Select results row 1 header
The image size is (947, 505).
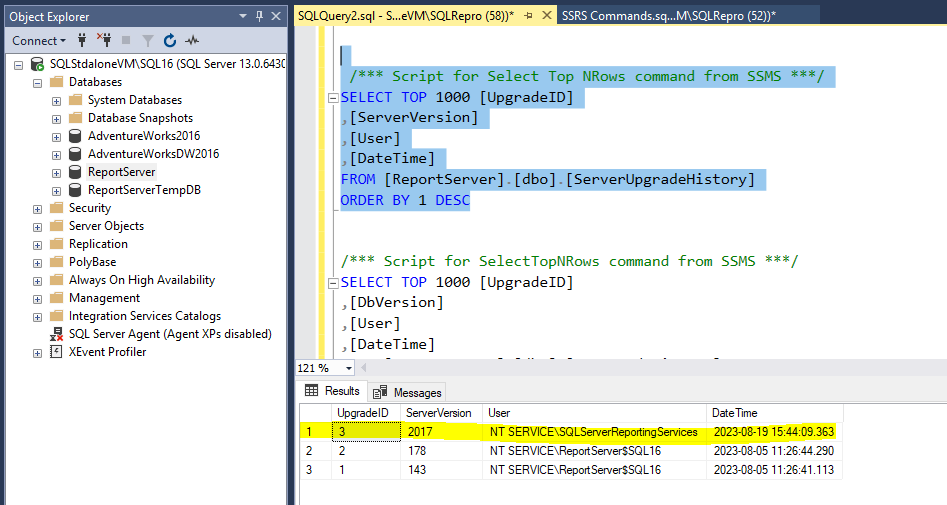pos(315,432)
